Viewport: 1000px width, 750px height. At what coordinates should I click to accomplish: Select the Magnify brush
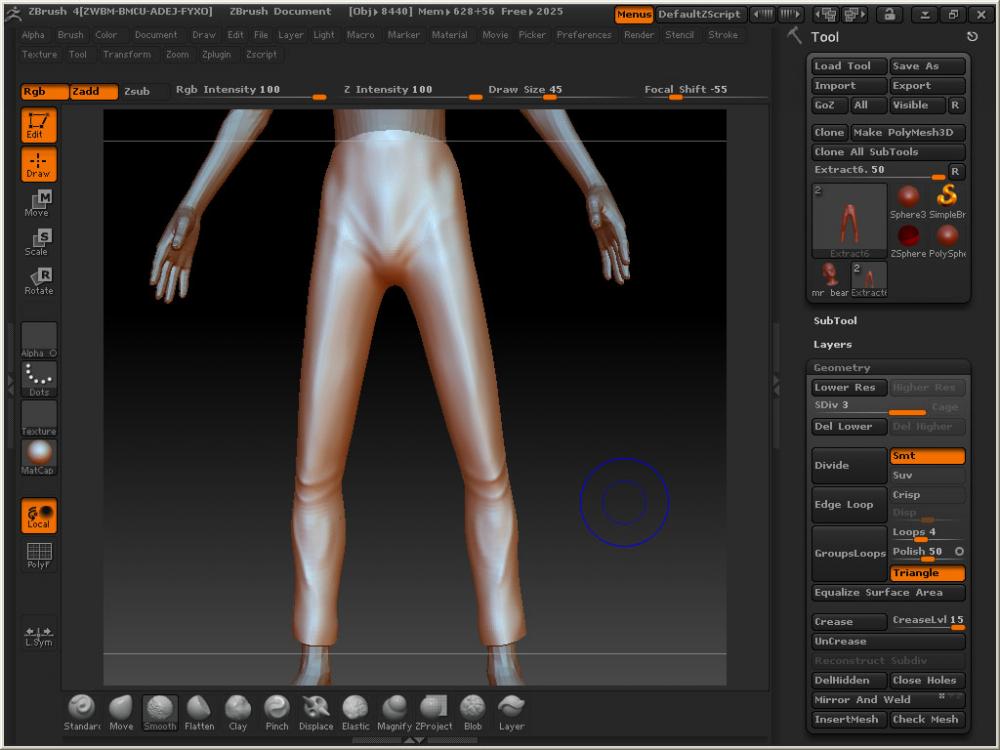coord(394,711)
